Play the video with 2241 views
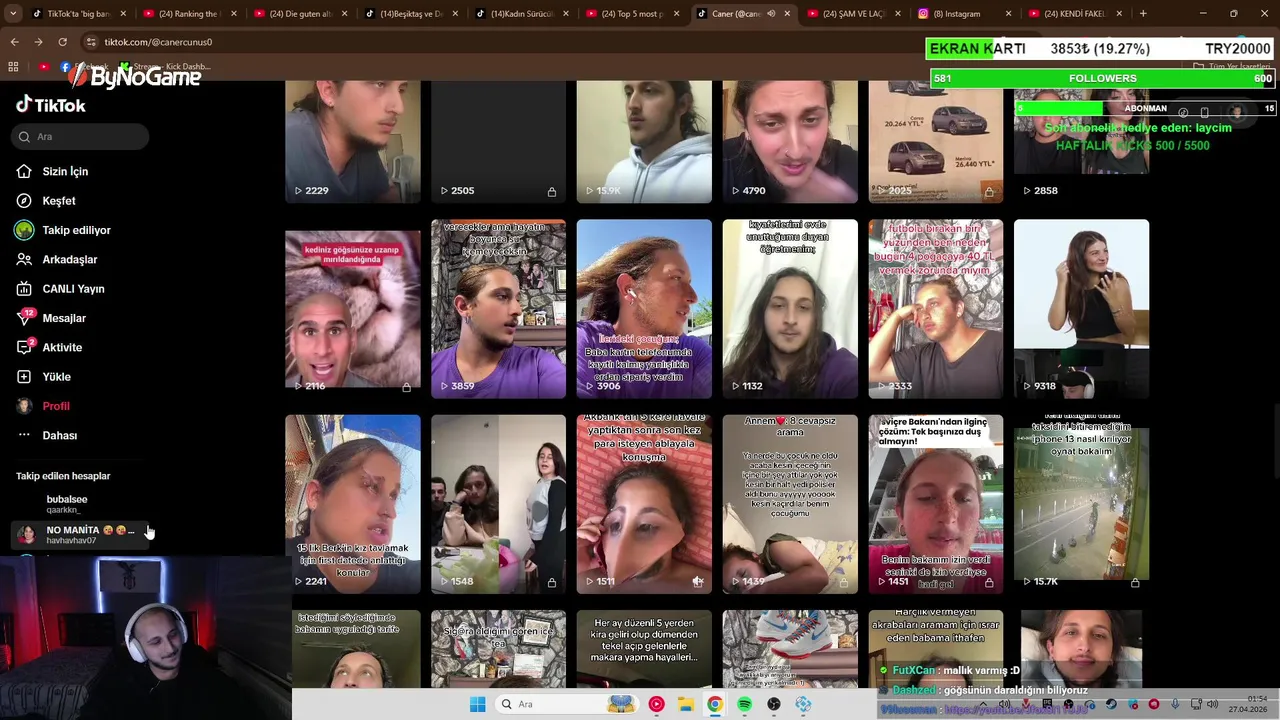 tap(353, 504)
